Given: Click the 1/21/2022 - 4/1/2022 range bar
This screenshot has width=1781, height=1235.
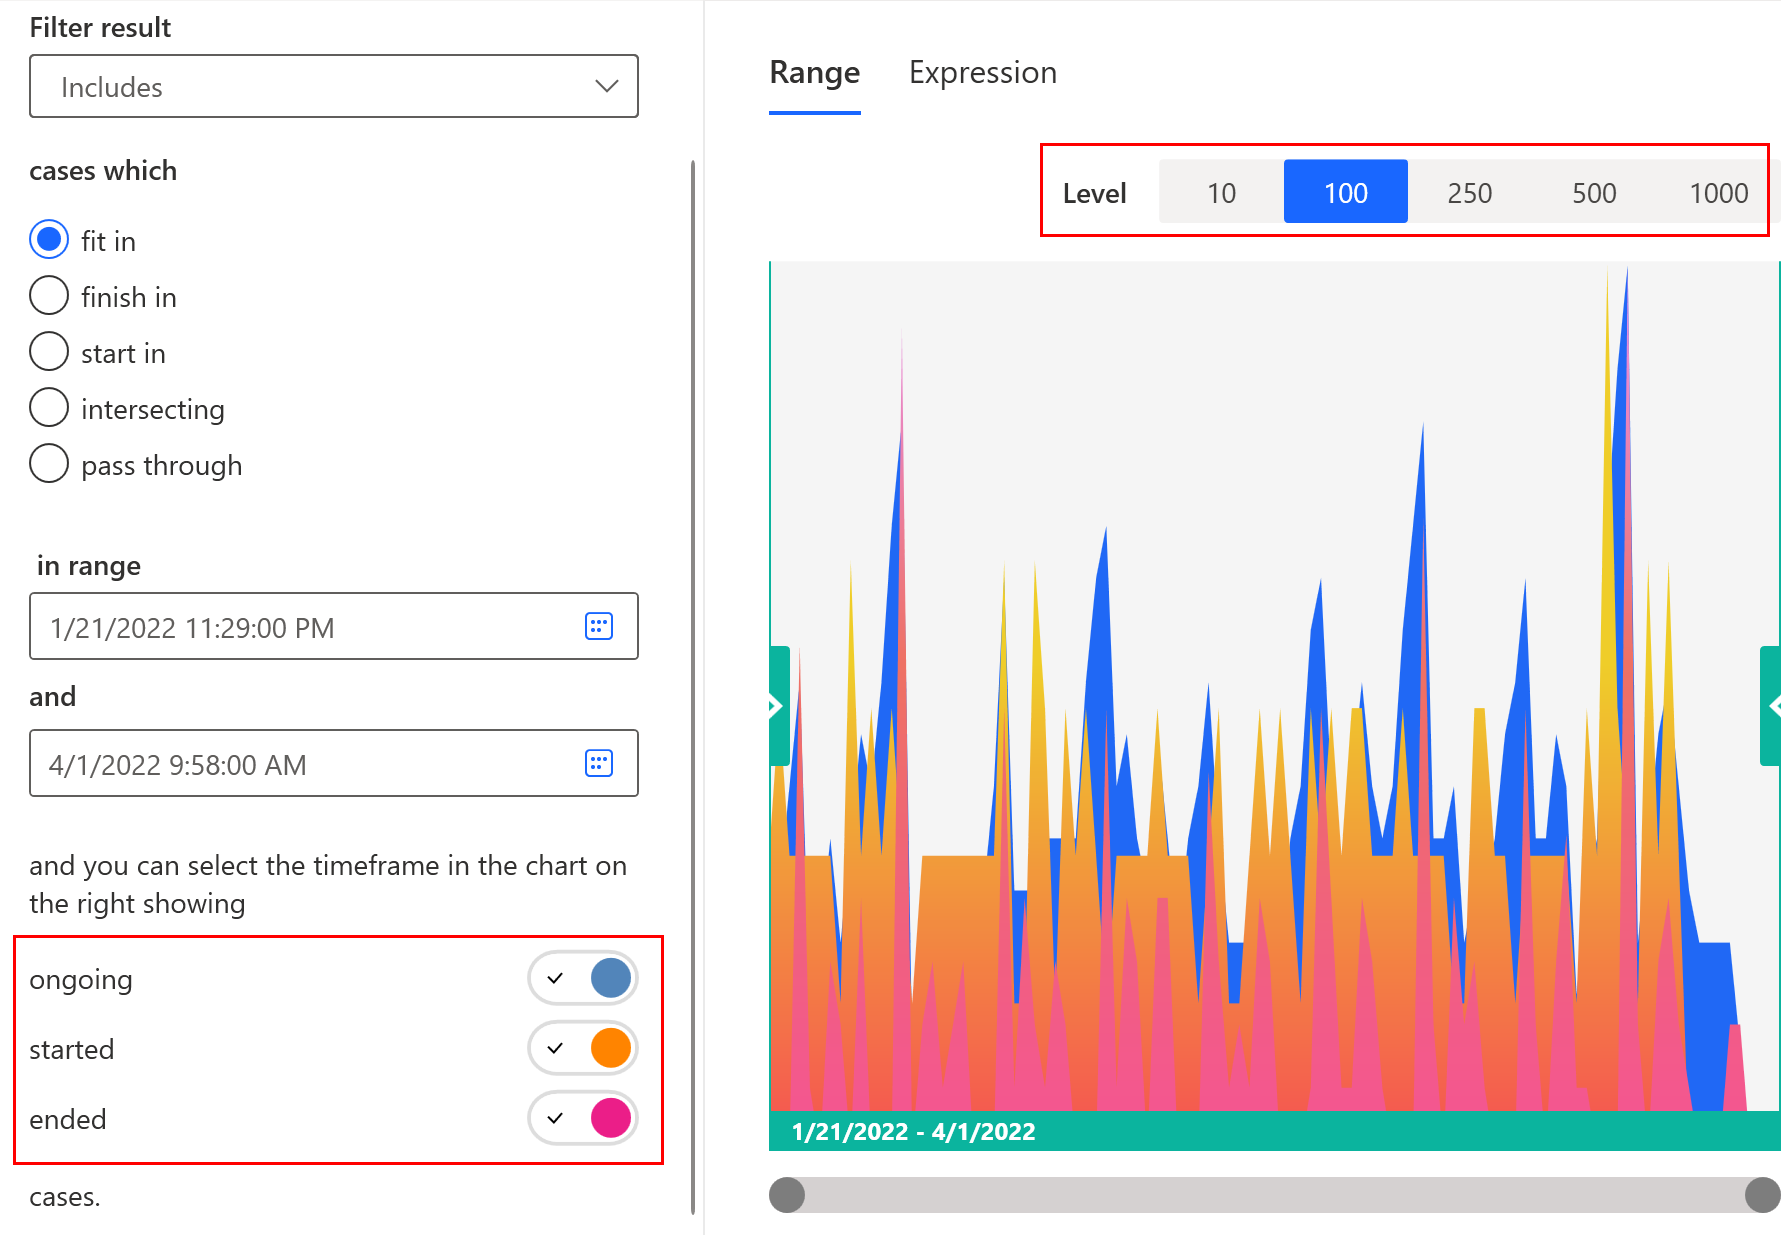Looking at the screenshot, I should pos(1275,1131).
